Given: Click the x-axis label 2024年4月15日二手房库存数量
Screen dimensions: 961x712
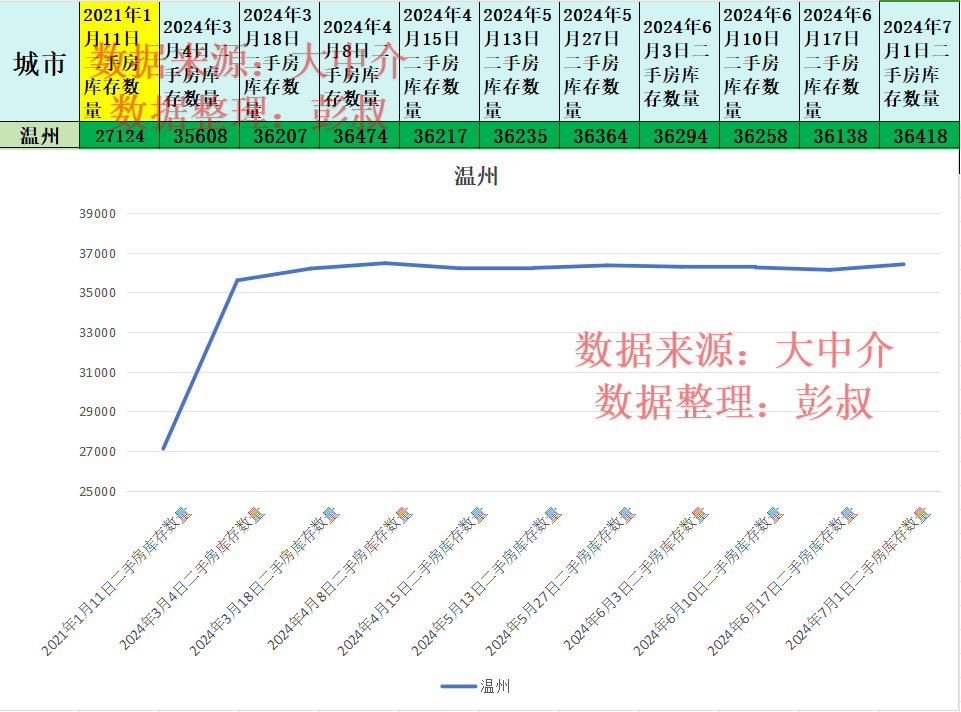Looking at the screenshot, I should [x=412, y=582].
